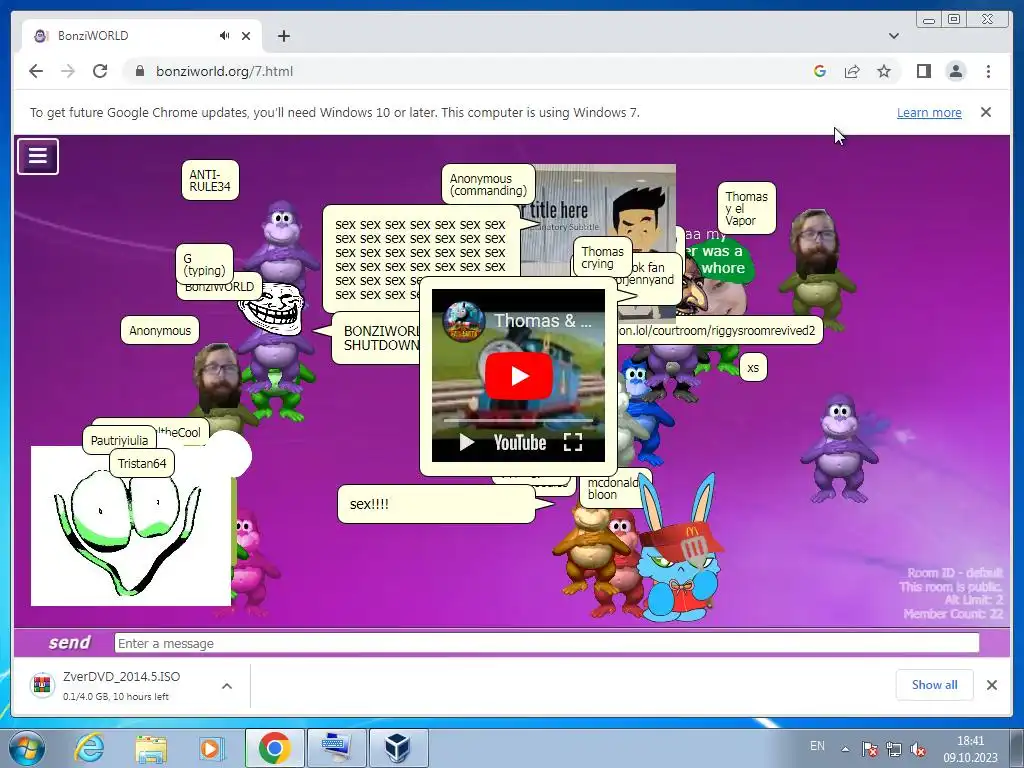Image resolution: width=1024 pixels, height=768 pixels.
Task: Enter fullscreen on the YouTube embed
Action: (x=573, y=443)
